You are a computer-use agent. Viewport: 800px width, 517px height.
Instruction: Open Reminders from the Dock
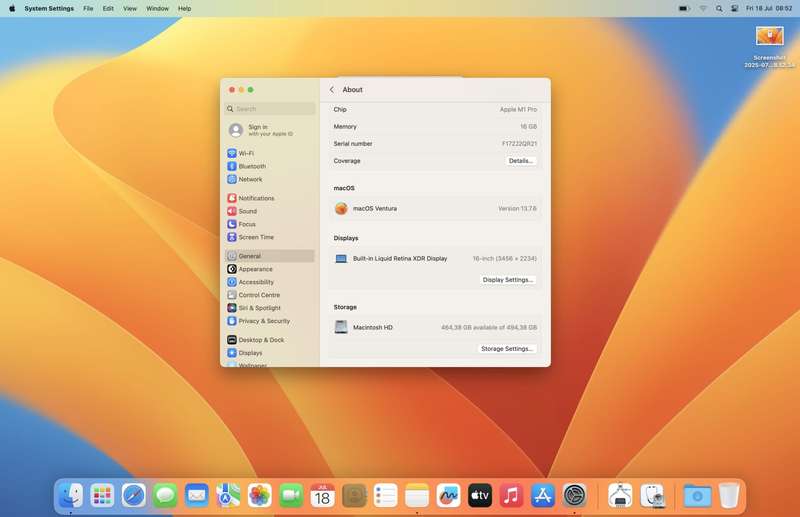pos(385,495)
